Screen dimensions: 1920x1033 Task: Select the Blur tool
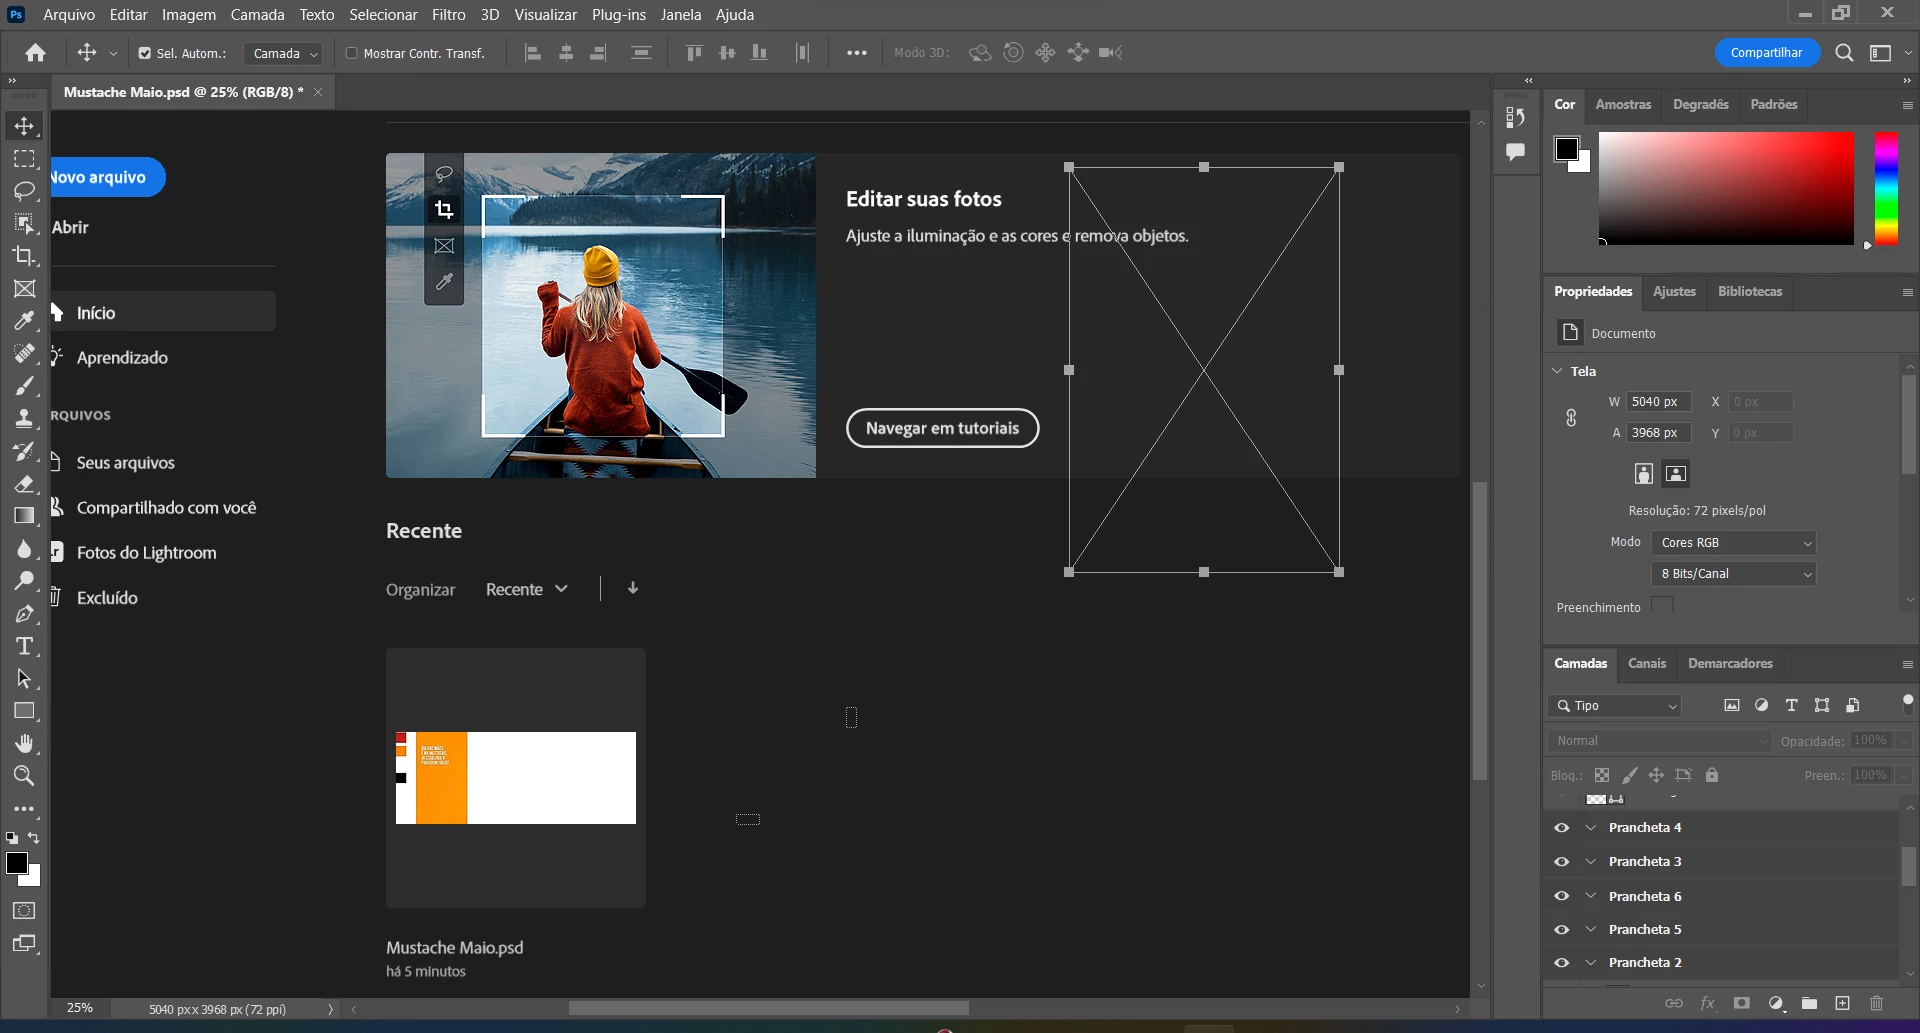pyautogui.click(x=24, y=549)
